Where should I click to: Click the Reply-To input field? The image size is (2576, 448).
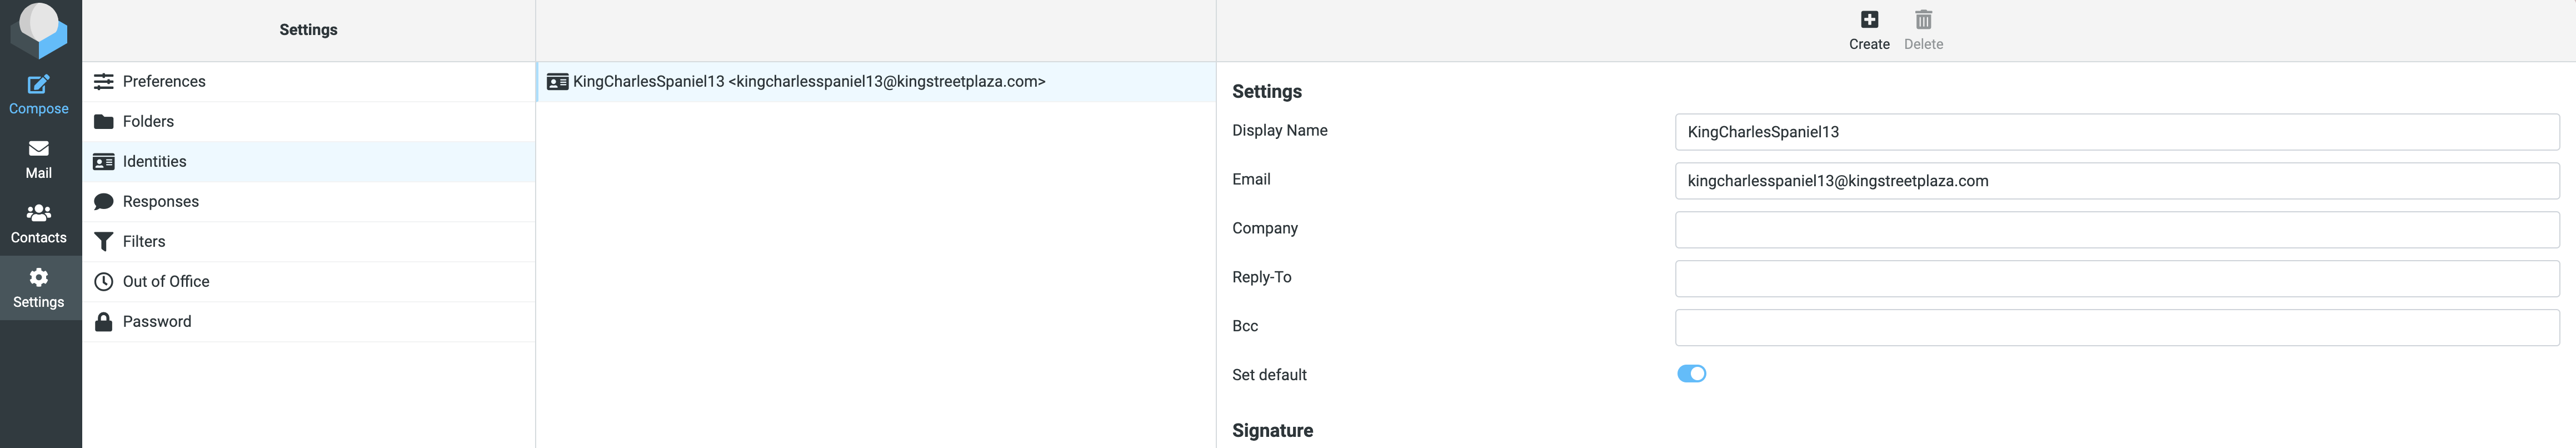2116,279
